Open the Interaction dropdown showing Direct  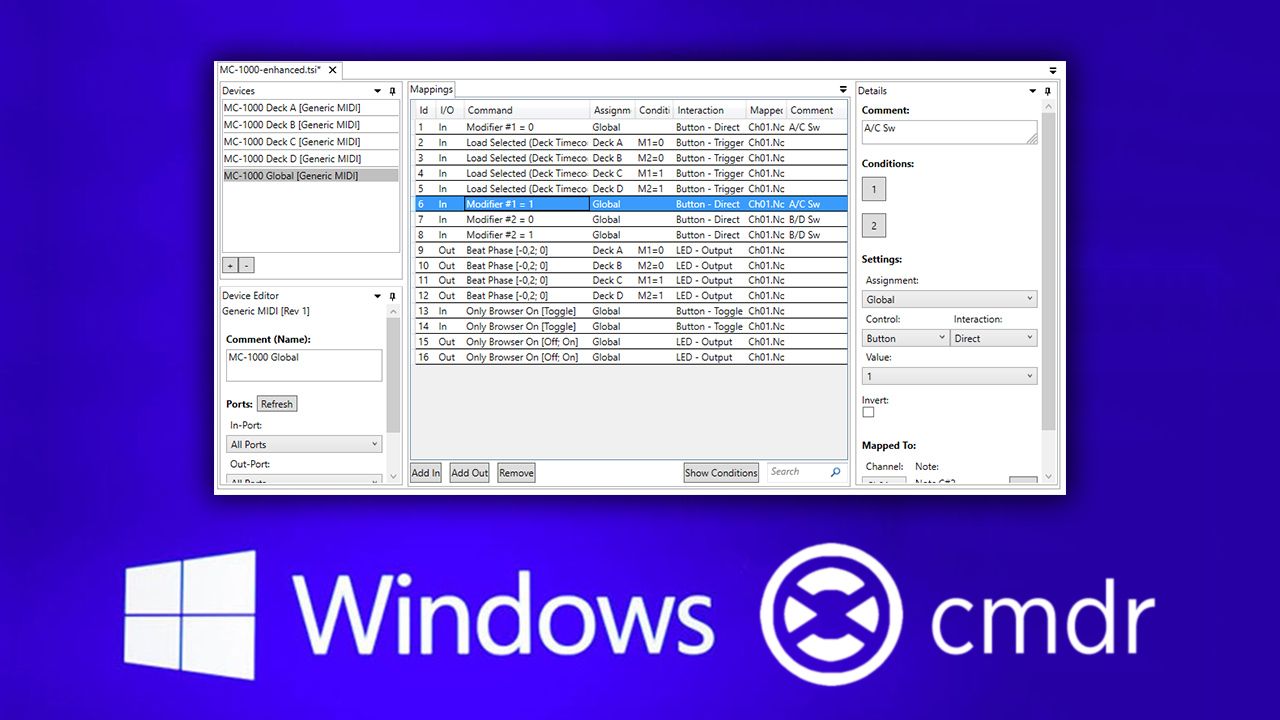pos(994,338)
